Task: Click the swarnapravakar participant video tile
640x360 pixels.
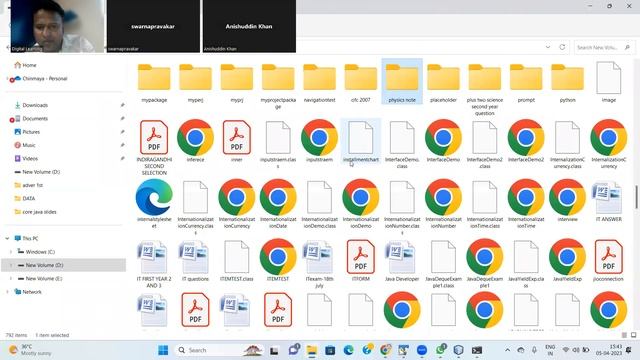Action: (x=153, y=26)
